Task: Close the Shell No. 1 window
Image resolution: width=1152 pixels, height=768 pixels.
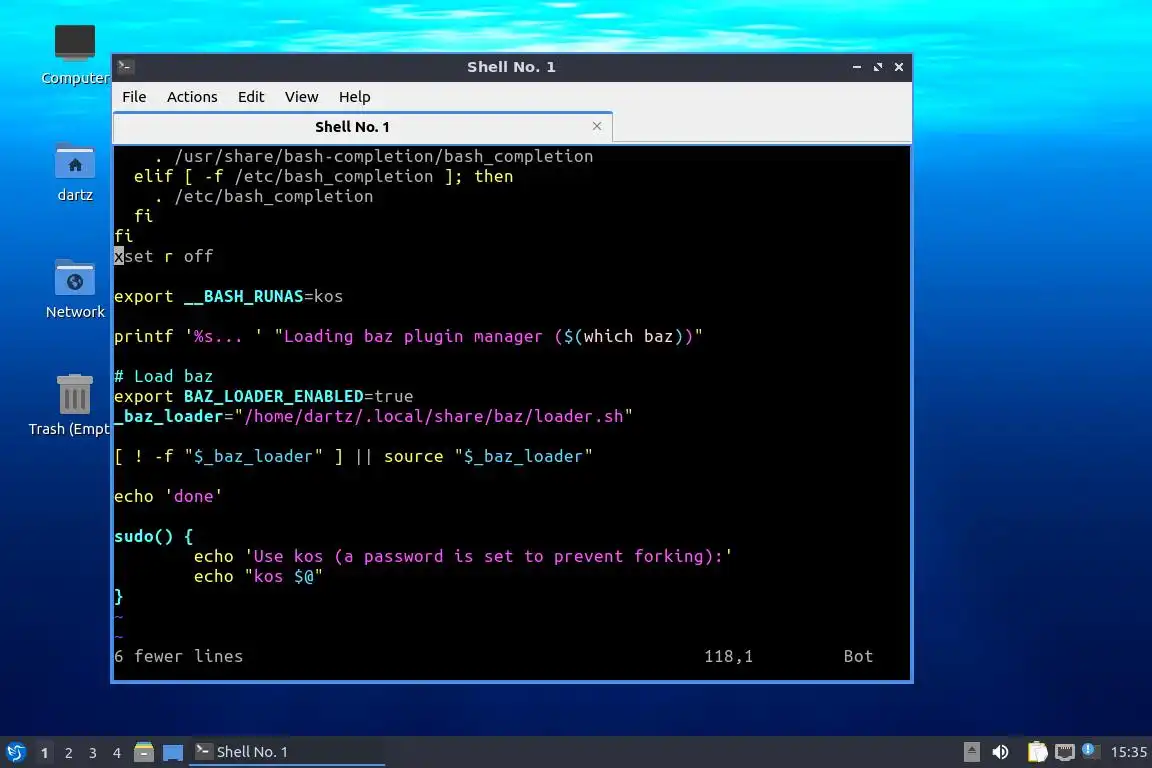Action: 899,67
